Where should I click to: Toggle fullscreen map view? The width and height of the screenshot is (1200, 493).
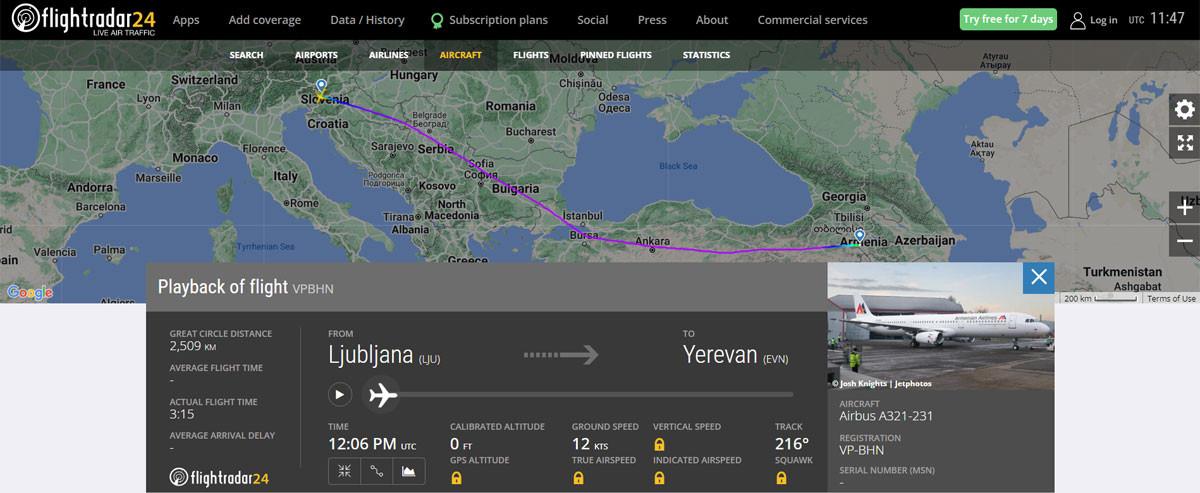(1184, 142)
